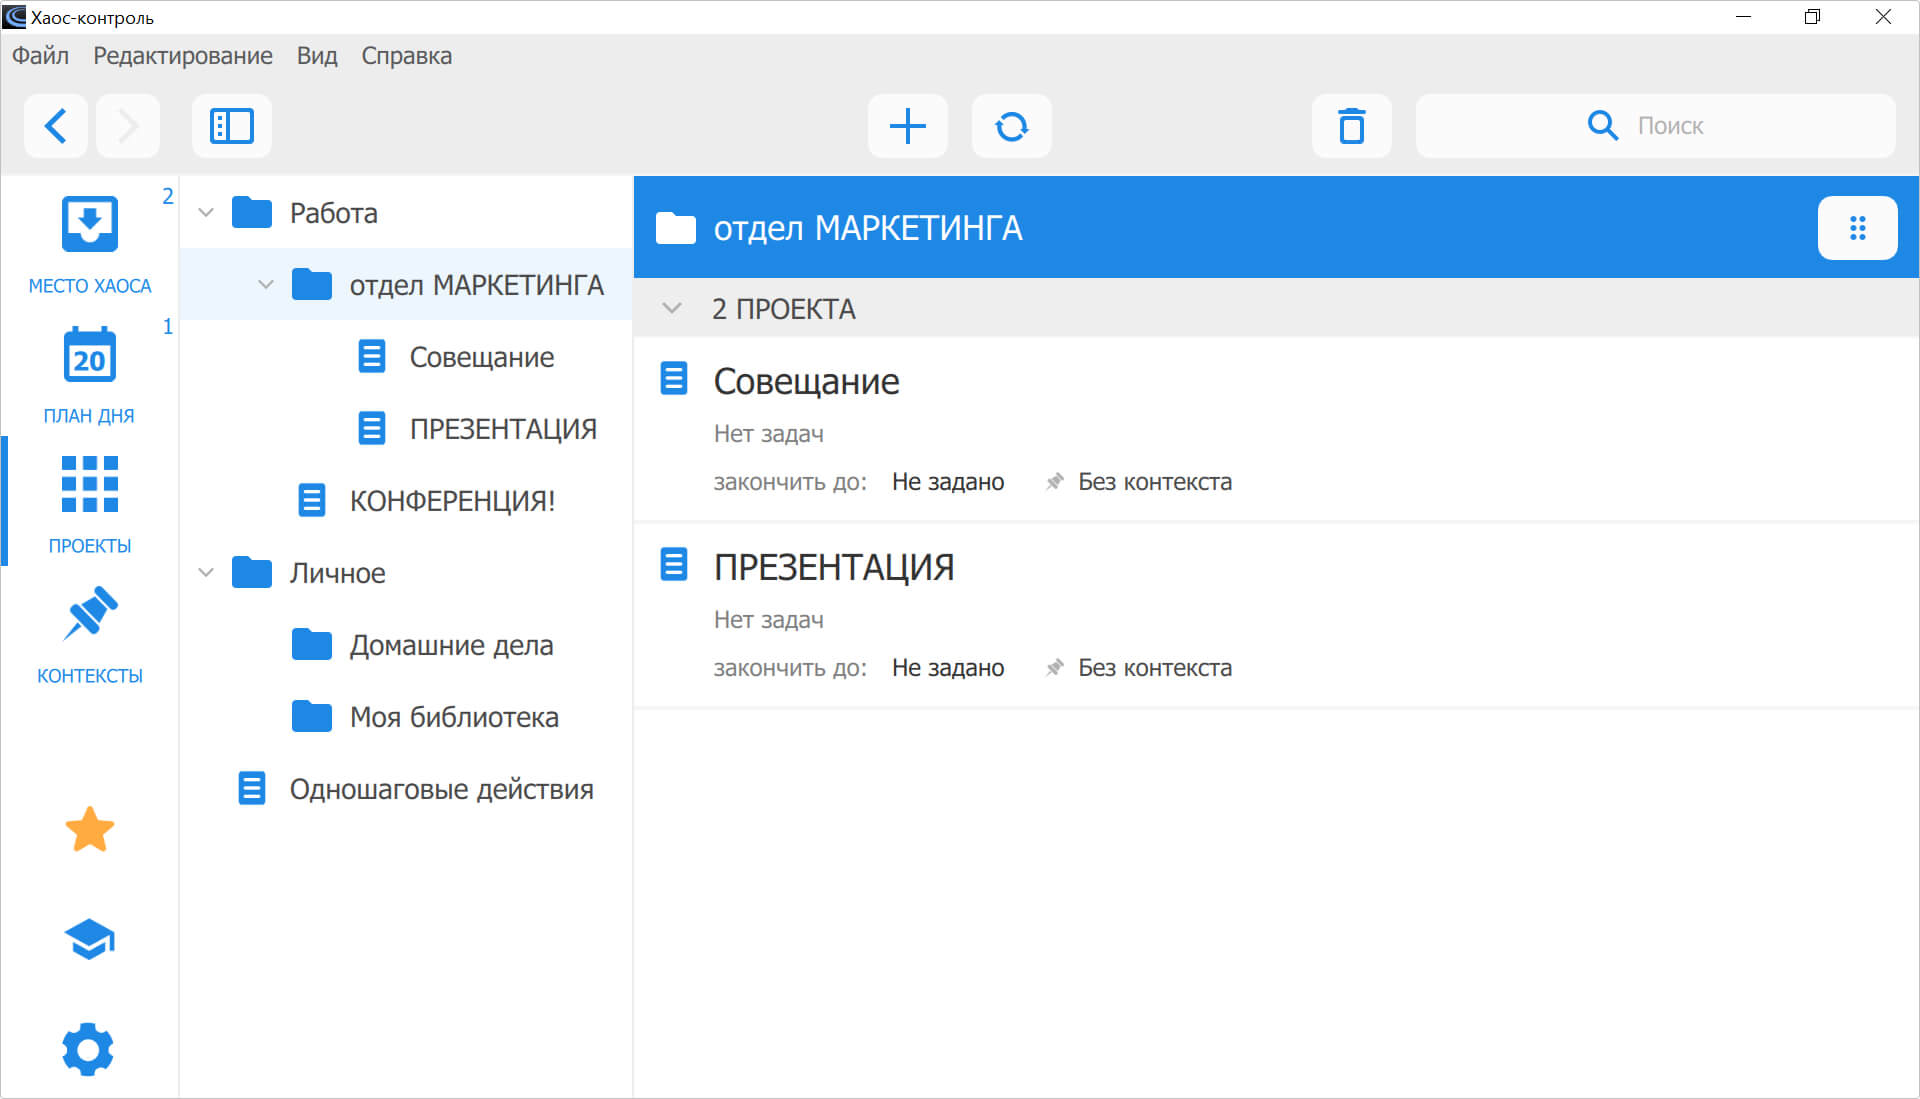1920x1099 pixels.
Task: Collapse the отдел МАРКЕТИНГА tree chevron
Action: [266, 284]
